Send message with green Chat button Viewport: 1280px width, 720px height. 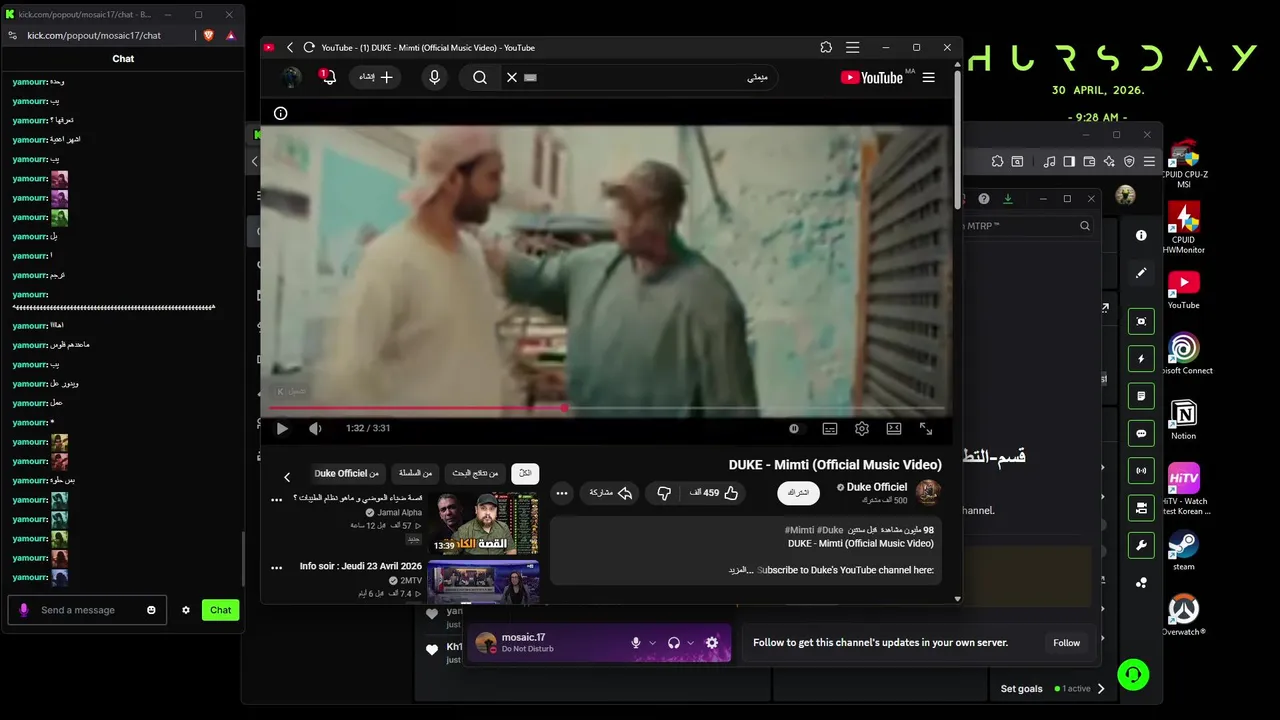pos(220,610)
